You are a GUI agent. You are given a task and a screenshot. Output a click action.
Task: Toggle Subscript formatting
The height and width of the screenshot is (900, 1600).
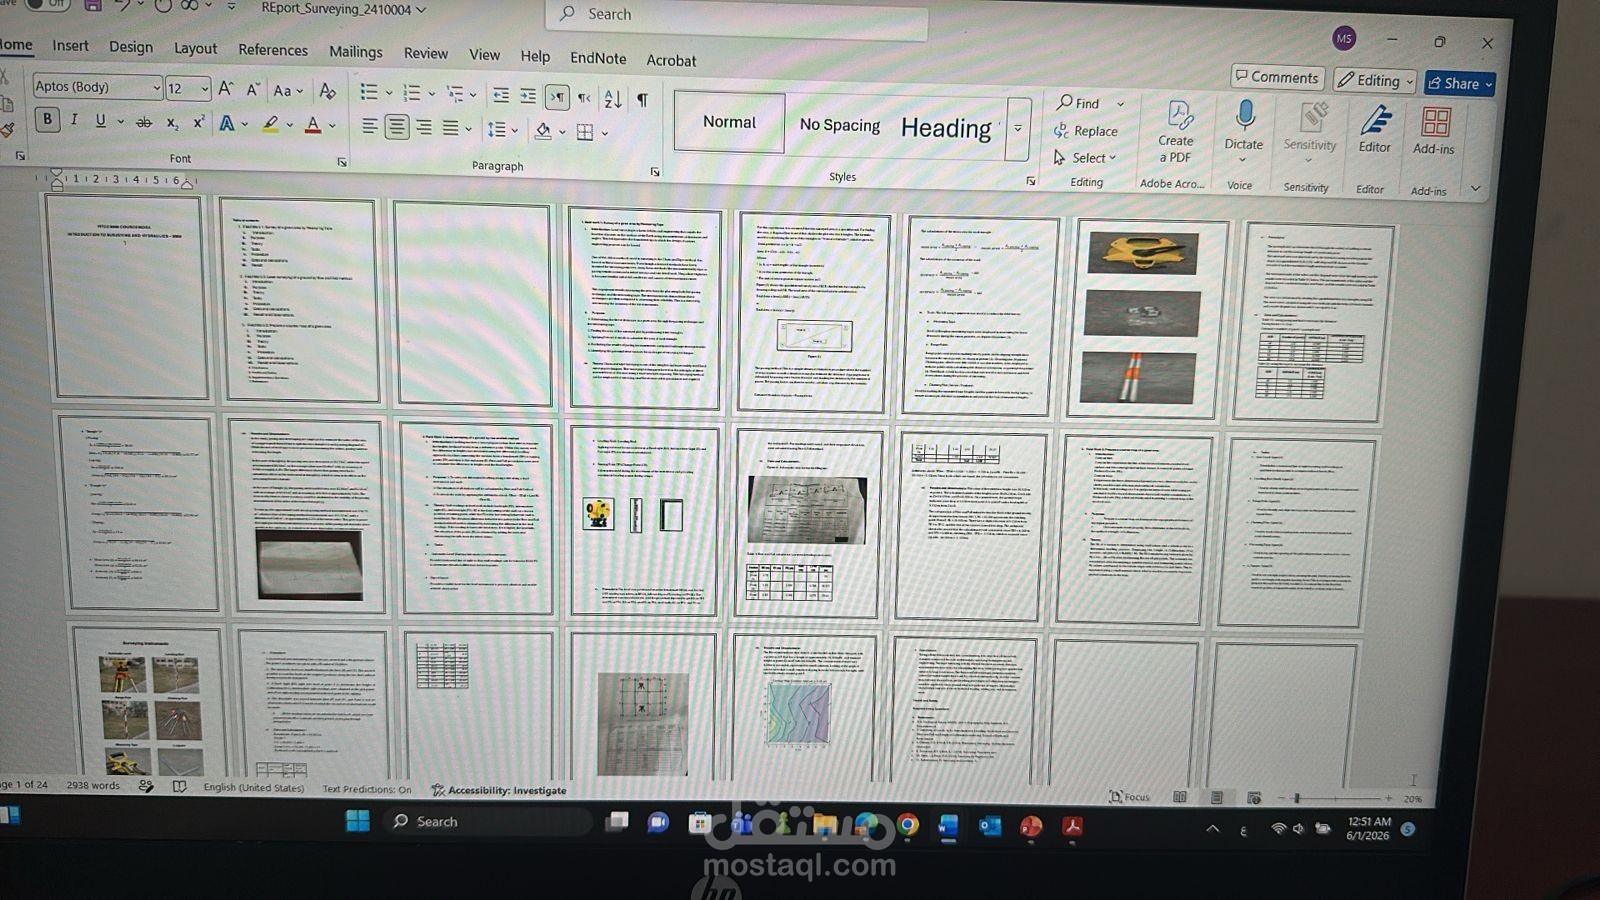click(172, 123)
